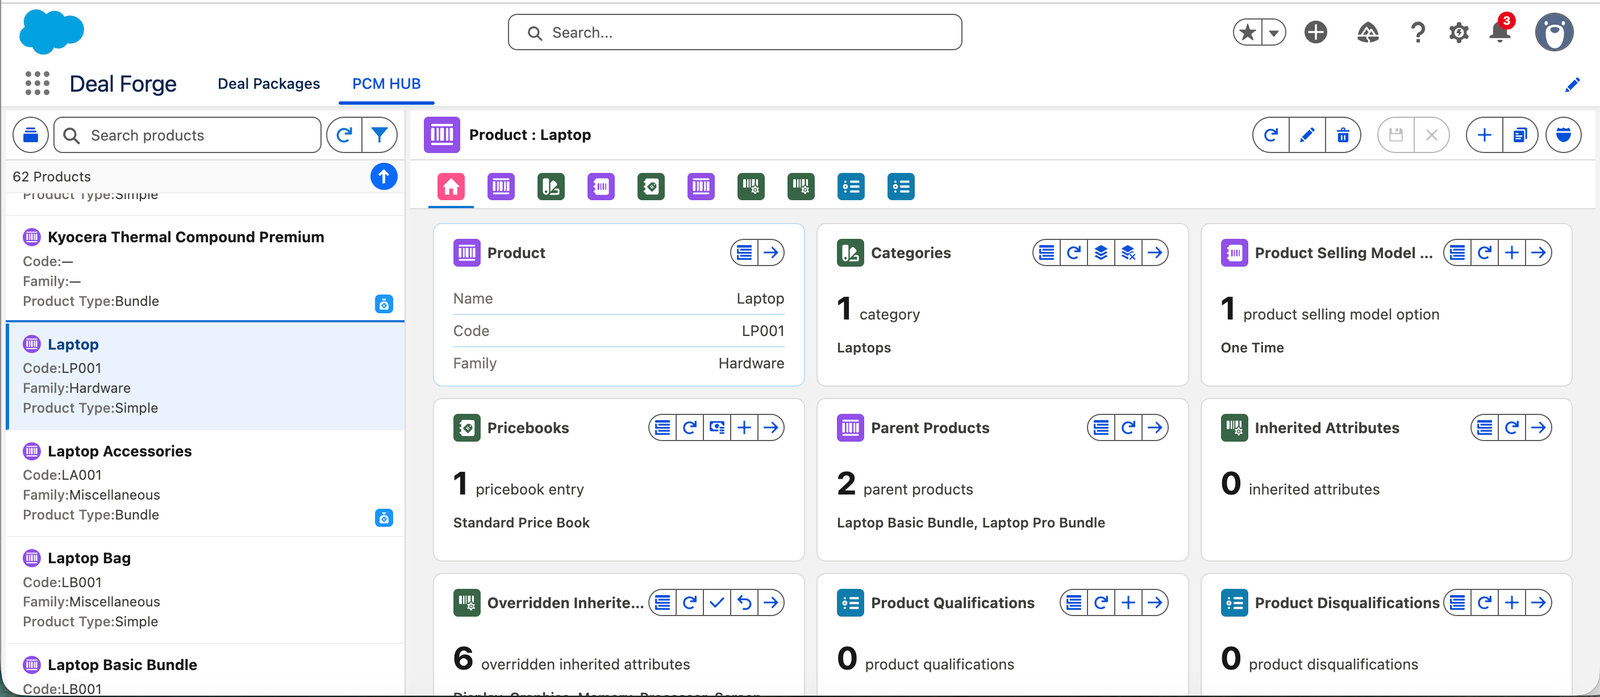
Task: Open the global create plus menu
Action: [x=1316, y=33]
